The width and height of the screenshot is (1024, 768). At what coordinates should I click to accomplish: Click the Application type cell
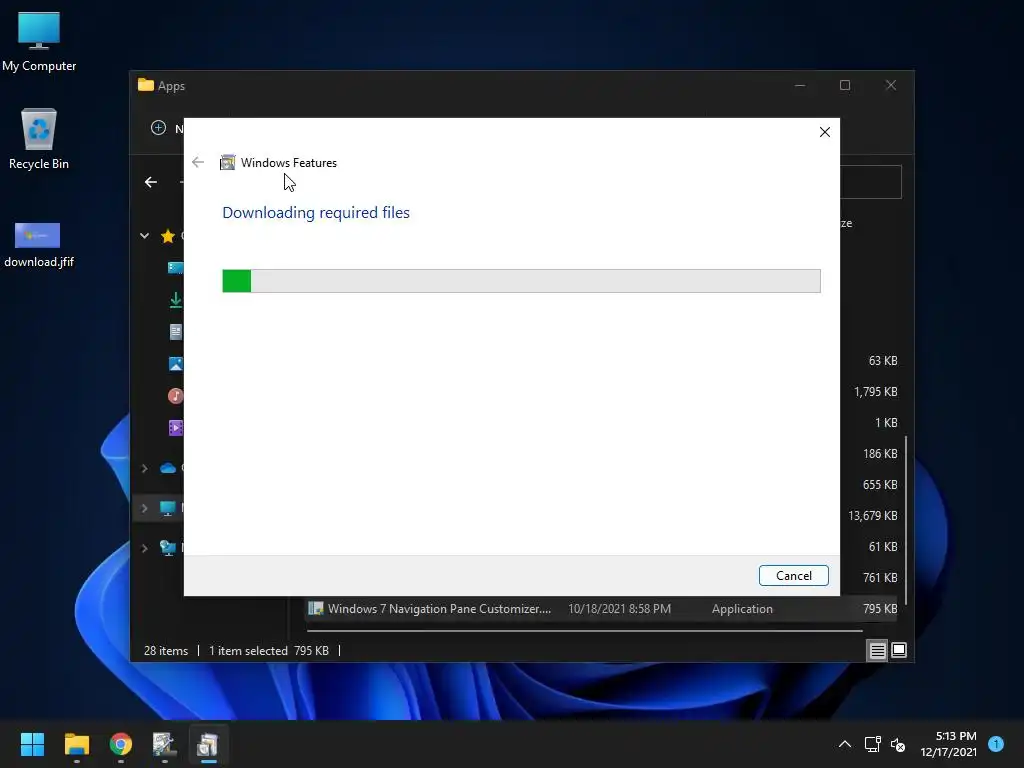click(x=742, y=609)
